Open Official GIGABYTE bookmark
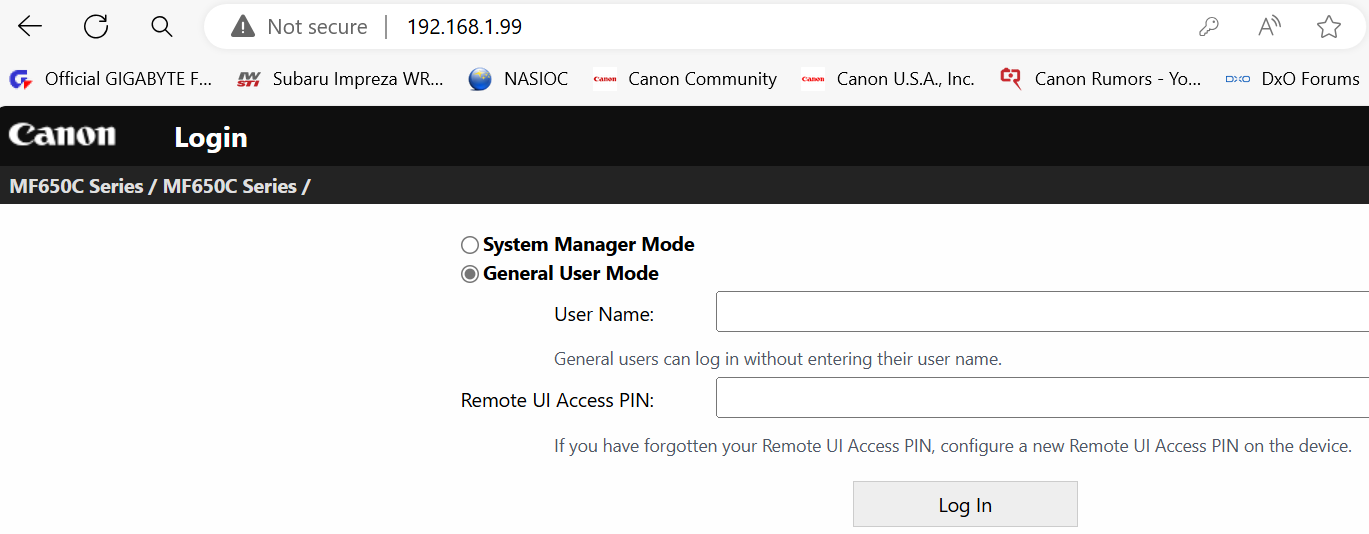The height and width of the screenshot is (534, 1369). pos(111,79)
